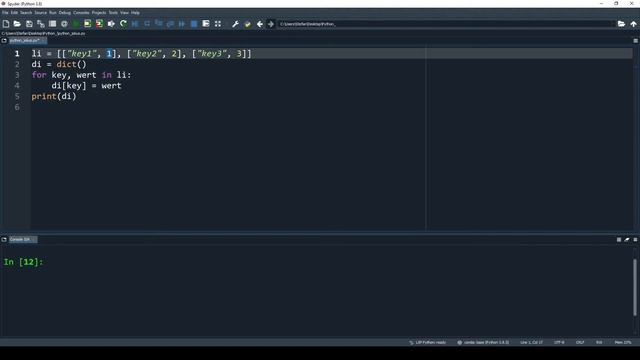The width and height of the screenshot is (640, 360).
Task: Click Line 1, Col 17 status entry
Action: (x=531, y=342)
